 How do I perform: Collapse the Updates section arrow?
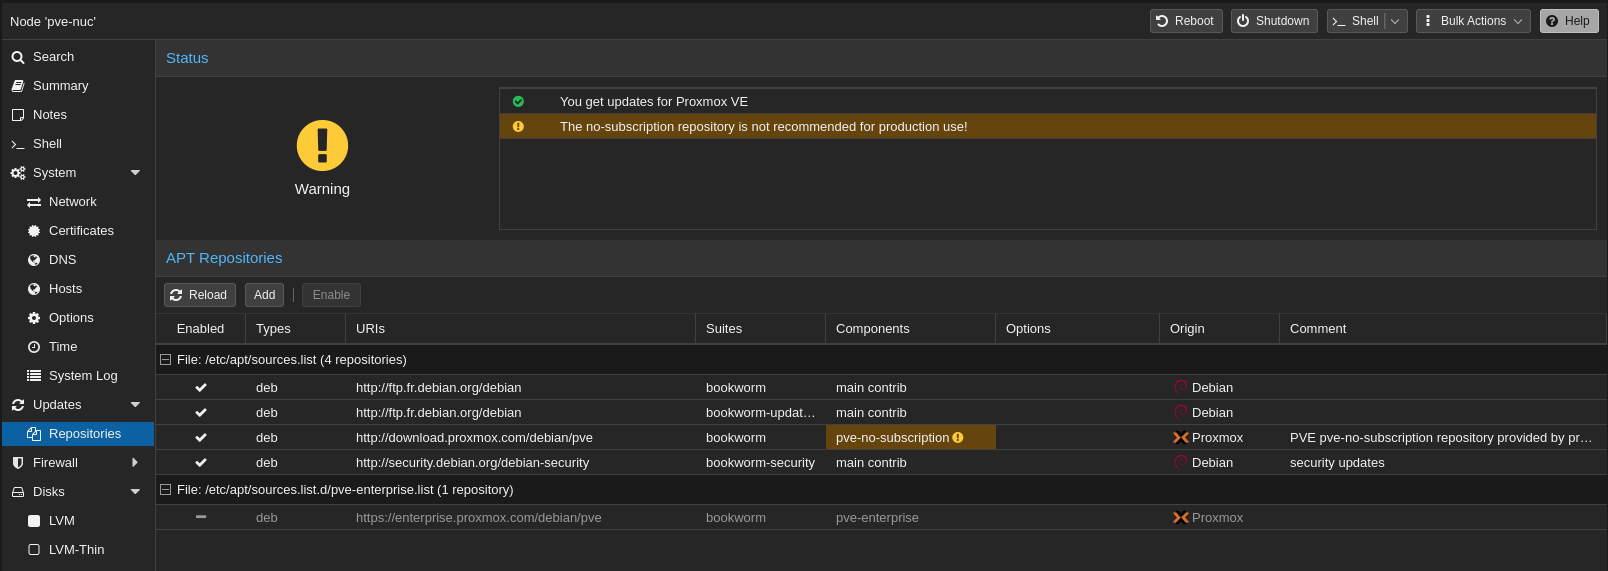(135, 405)
